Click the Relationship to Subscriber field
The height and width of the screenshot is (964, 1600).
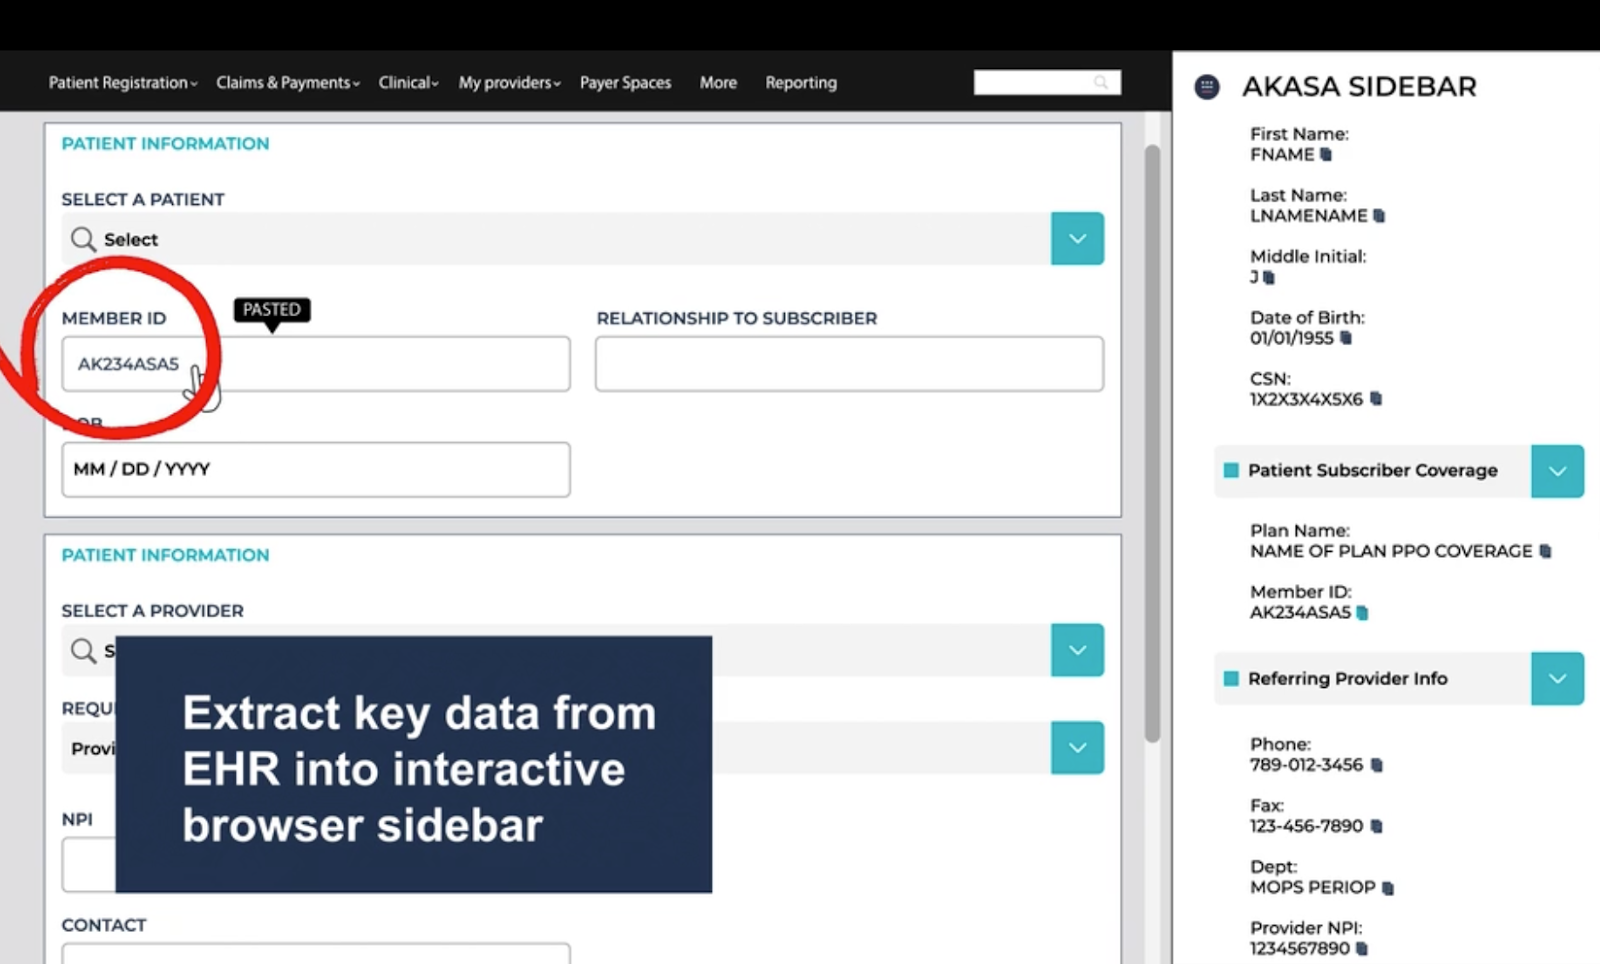849,364
